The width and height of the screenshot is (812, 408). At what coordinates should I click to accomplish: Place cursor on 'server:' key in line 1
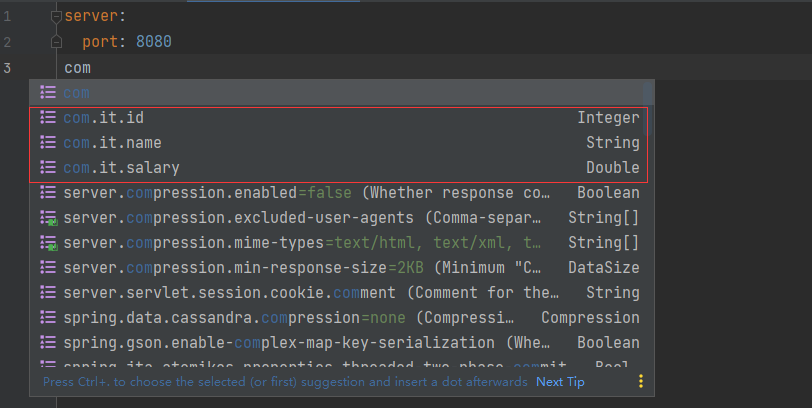pos(95,17)
